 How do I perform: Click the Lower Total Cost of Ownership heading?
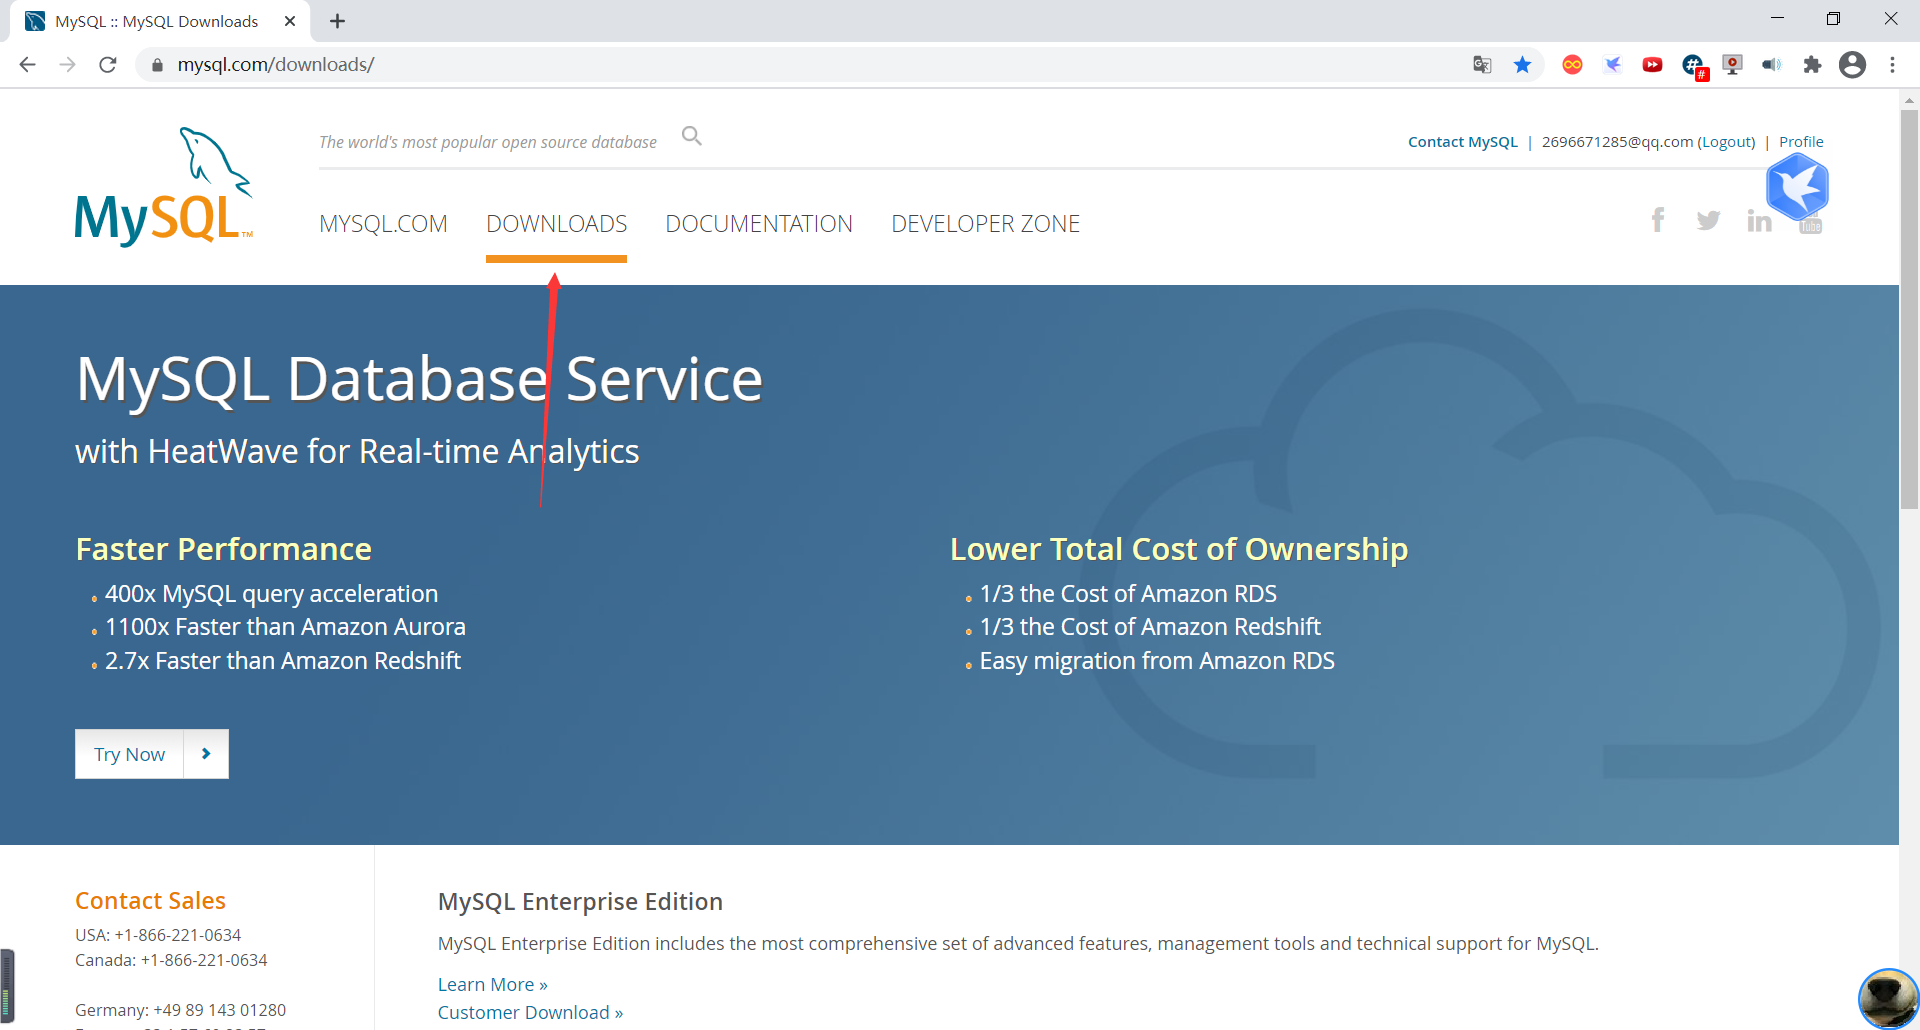(1179, 549)
